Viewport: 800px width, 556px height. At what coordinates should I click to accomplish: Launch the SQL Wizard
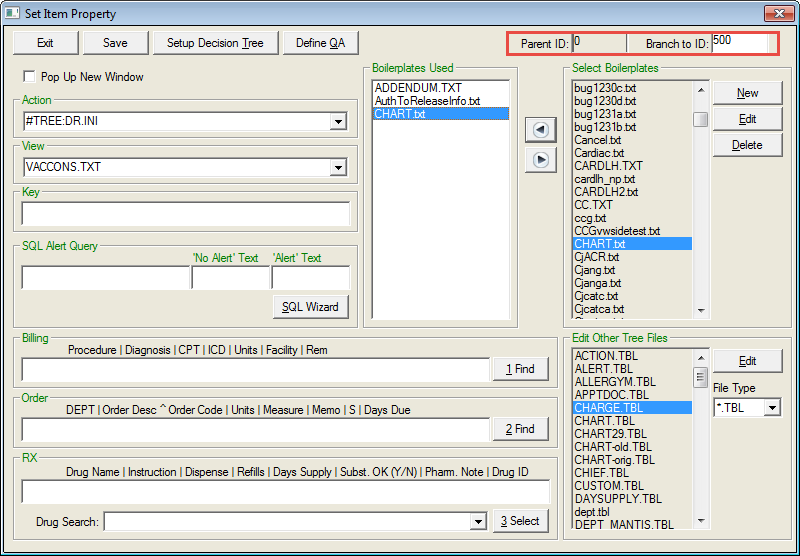[x=310, y=307]
